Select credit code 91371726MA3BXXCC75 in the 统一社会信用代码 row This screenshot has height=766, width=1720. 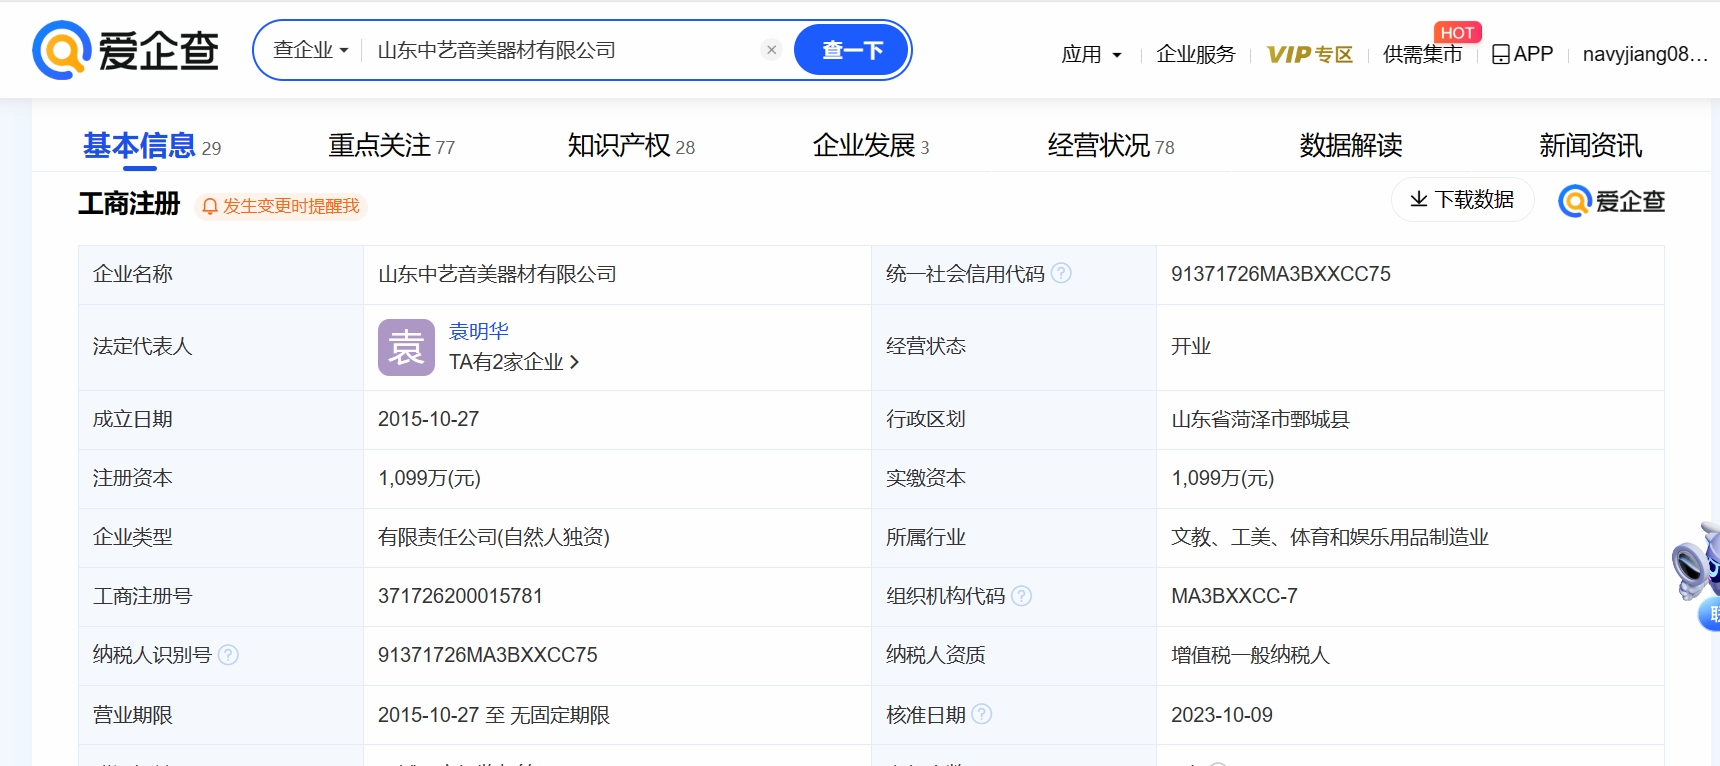(x=1281, y=274)
